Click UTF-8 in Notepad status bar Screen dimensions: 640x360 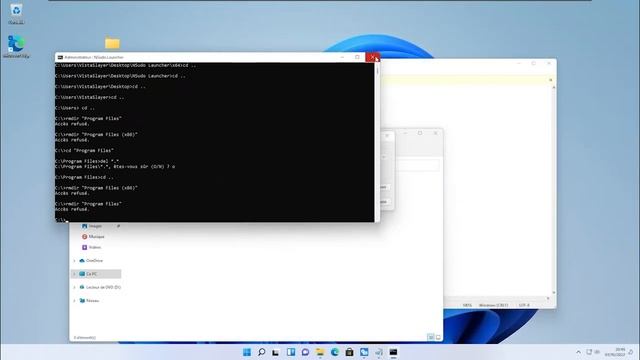(x=524, y=305)
